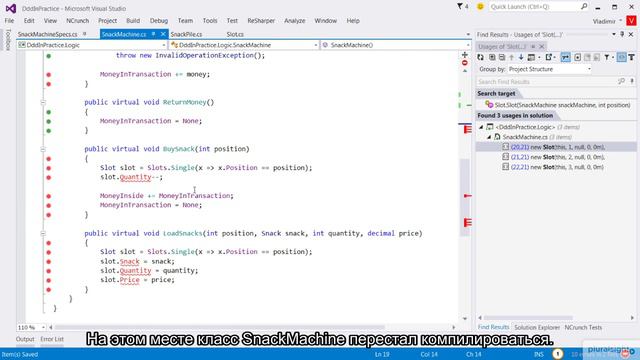Click the editor vertical scrollbar thumb
The width and height of the screenshot is (640, 360).
464,197
